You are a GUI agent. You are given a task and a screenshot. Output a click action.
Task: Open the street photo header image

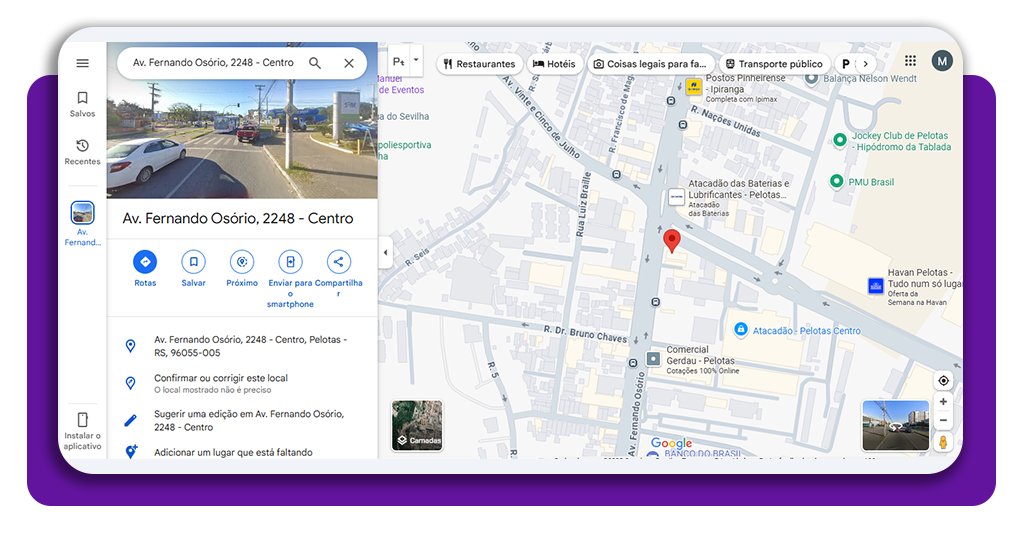click(x=242, y=140)
